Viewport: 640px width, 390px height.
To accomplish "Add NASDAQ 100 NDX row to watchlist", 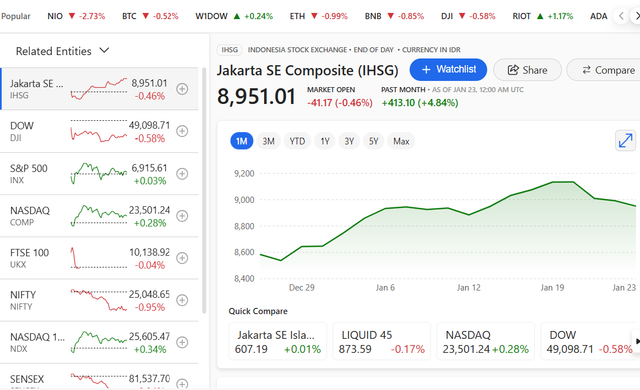I will 182,342.
